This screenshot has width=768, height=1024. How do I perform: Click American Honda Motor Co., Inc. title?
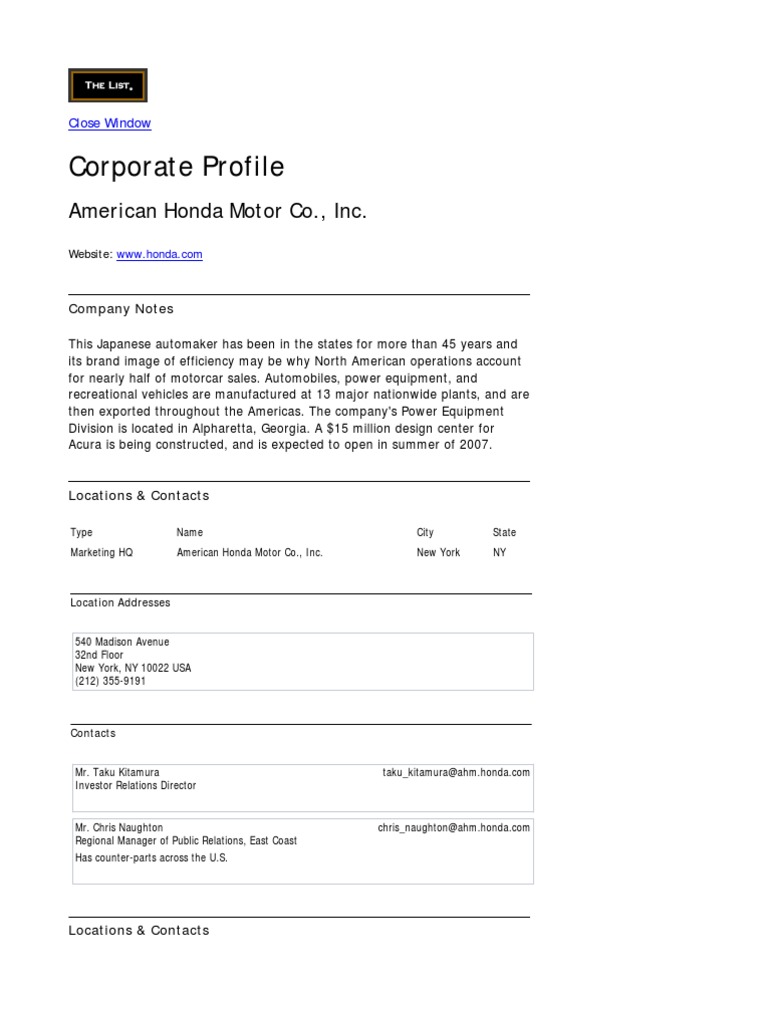point(218,211)
